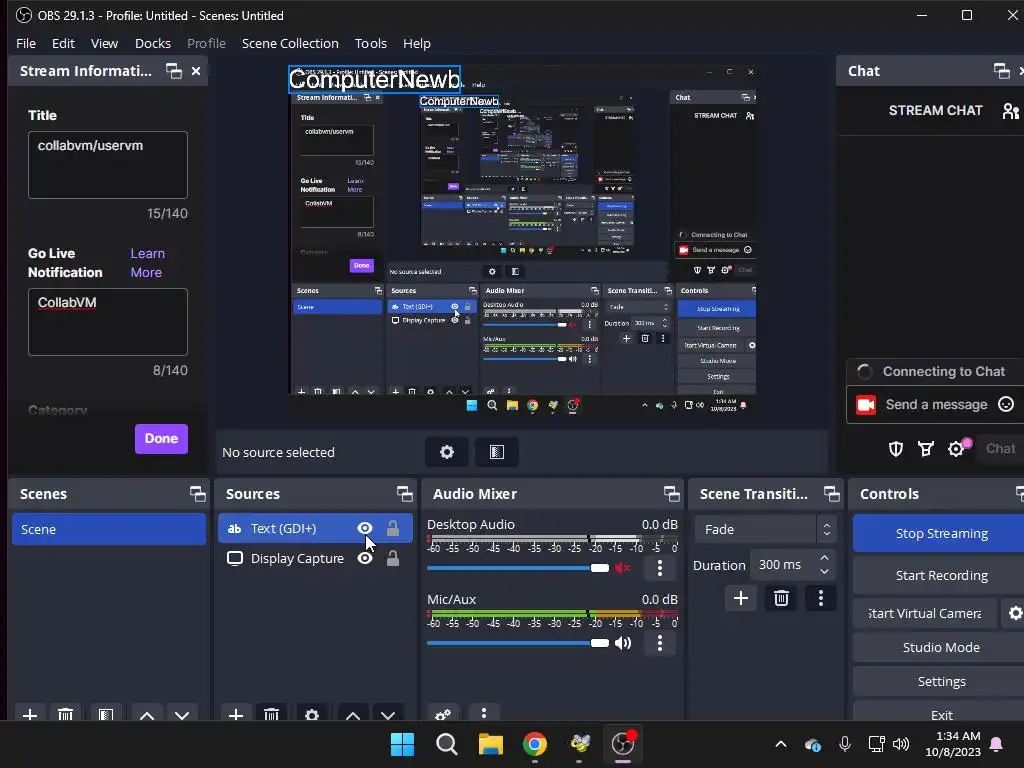Image resolution: width=1024 pixels, height=768 pixels.
Task: Move scene down arrow
Action: pos(182,715)
